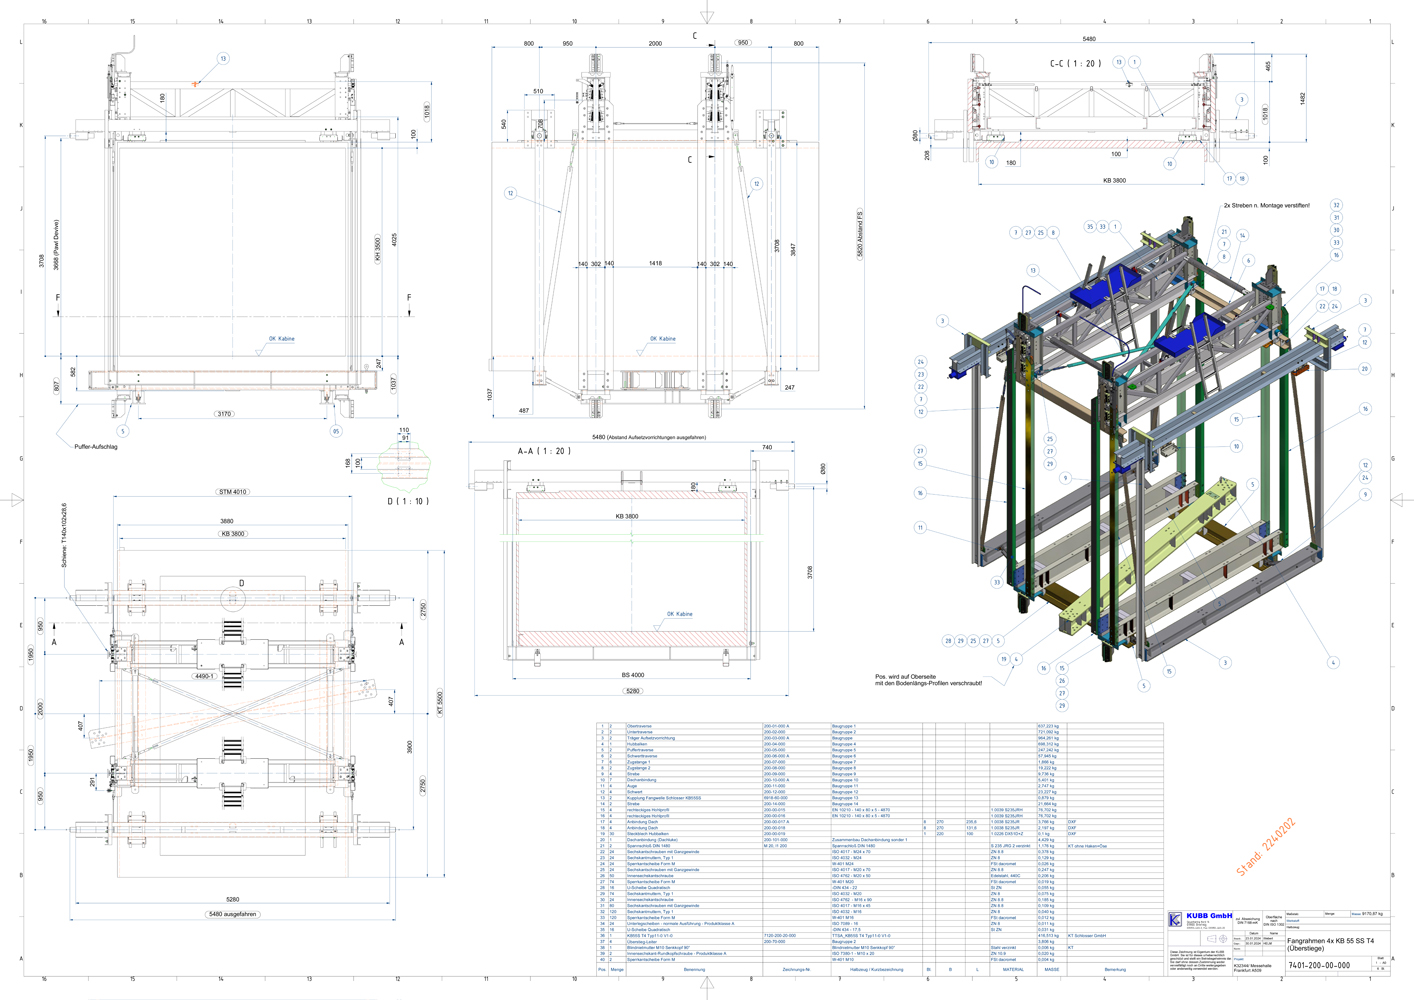
Task: Select the D (1 : 10) detail label
Action: pos(408,501)
